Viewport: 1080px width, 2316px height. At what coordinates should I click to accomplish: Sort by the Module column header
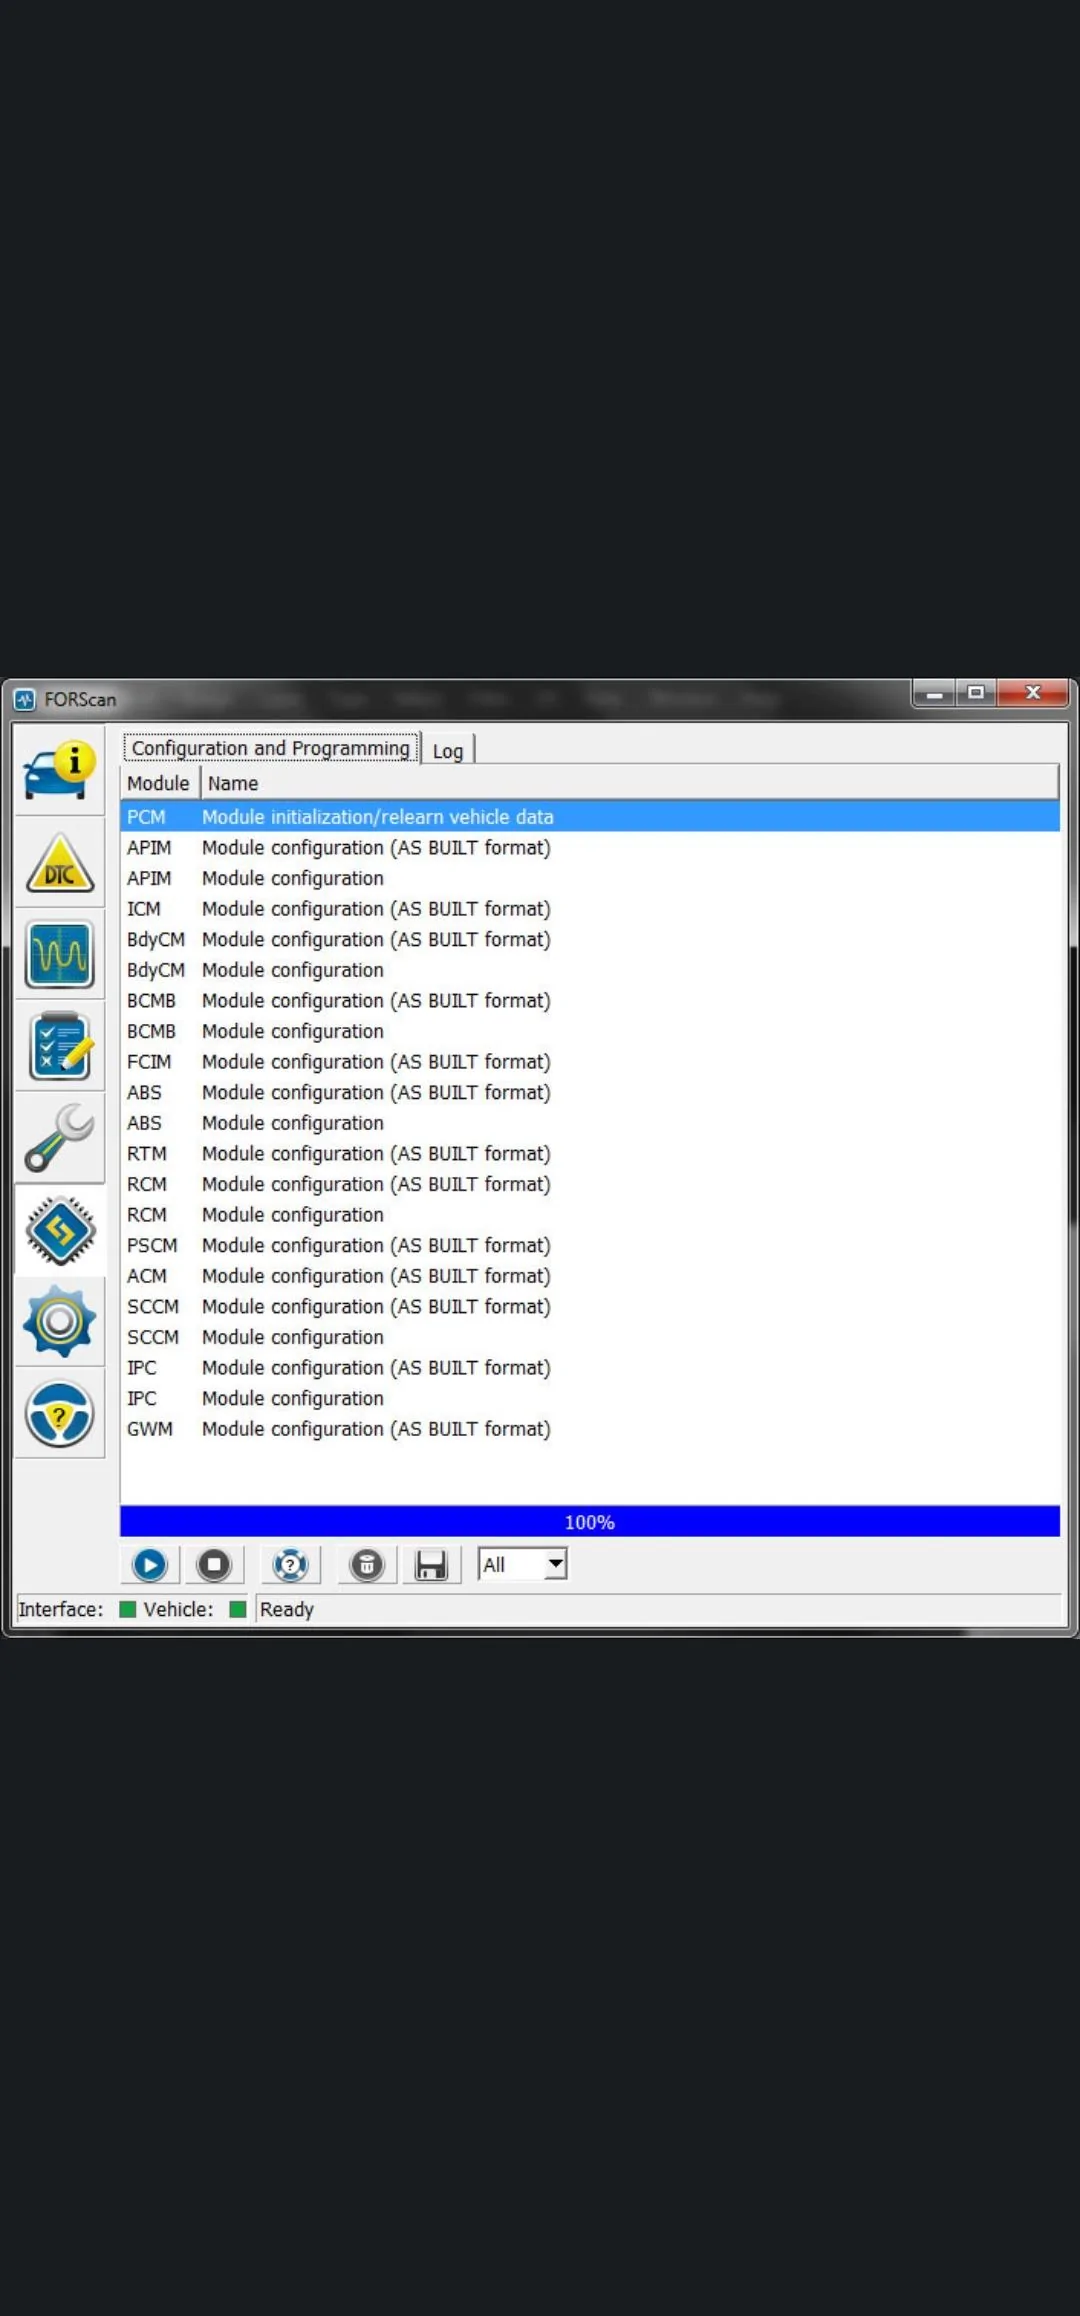tap(159, 783)
